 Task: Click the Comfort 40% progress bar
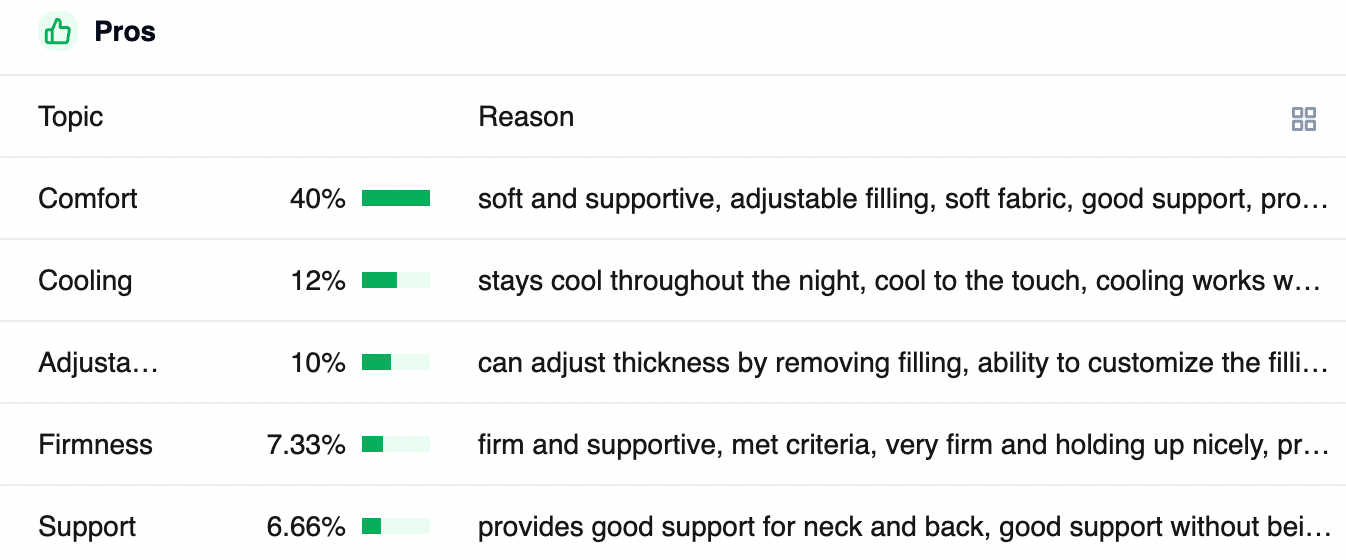pos(396,198)
